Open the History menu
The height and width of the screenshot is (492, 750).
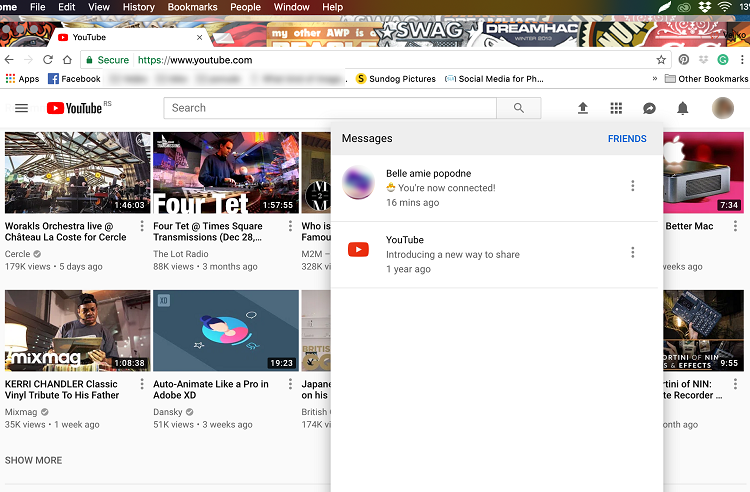click(x=139, y=7)
